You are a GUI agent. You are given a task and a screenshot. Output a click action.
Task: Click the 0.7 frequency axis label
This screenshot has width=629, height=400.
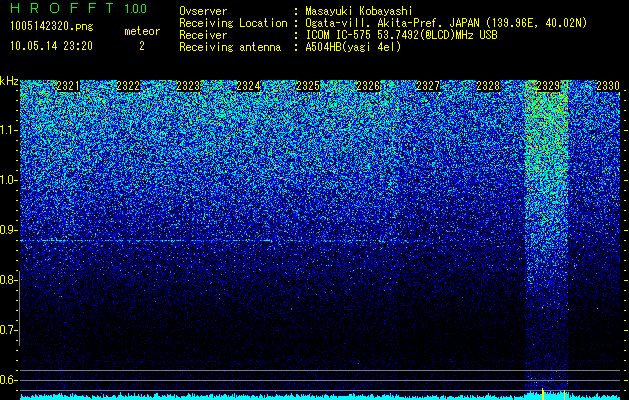coord(7,330)
